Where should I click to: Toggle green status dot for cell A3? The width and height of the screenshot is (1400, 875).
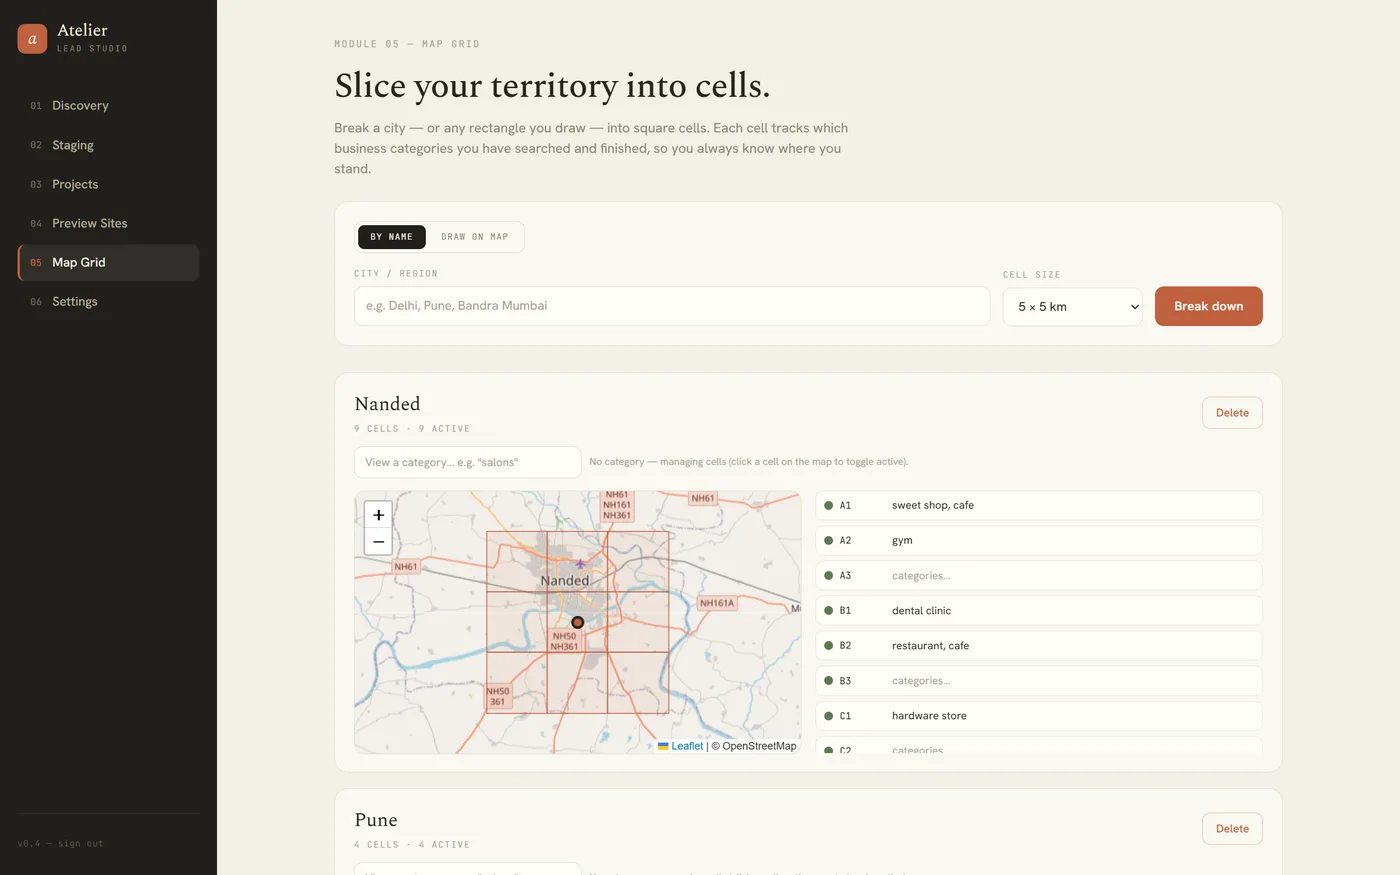coord(828,576)
